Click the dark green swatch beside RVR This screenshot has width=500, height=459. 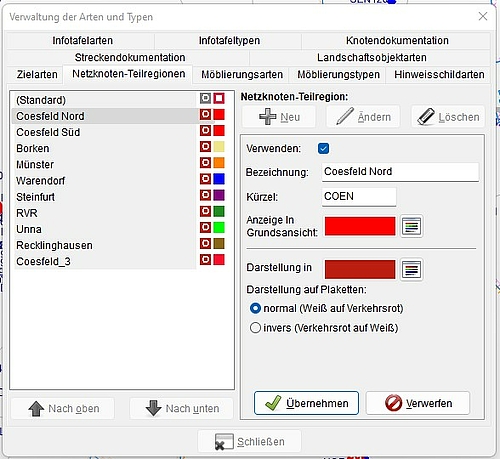pos(219,211)
